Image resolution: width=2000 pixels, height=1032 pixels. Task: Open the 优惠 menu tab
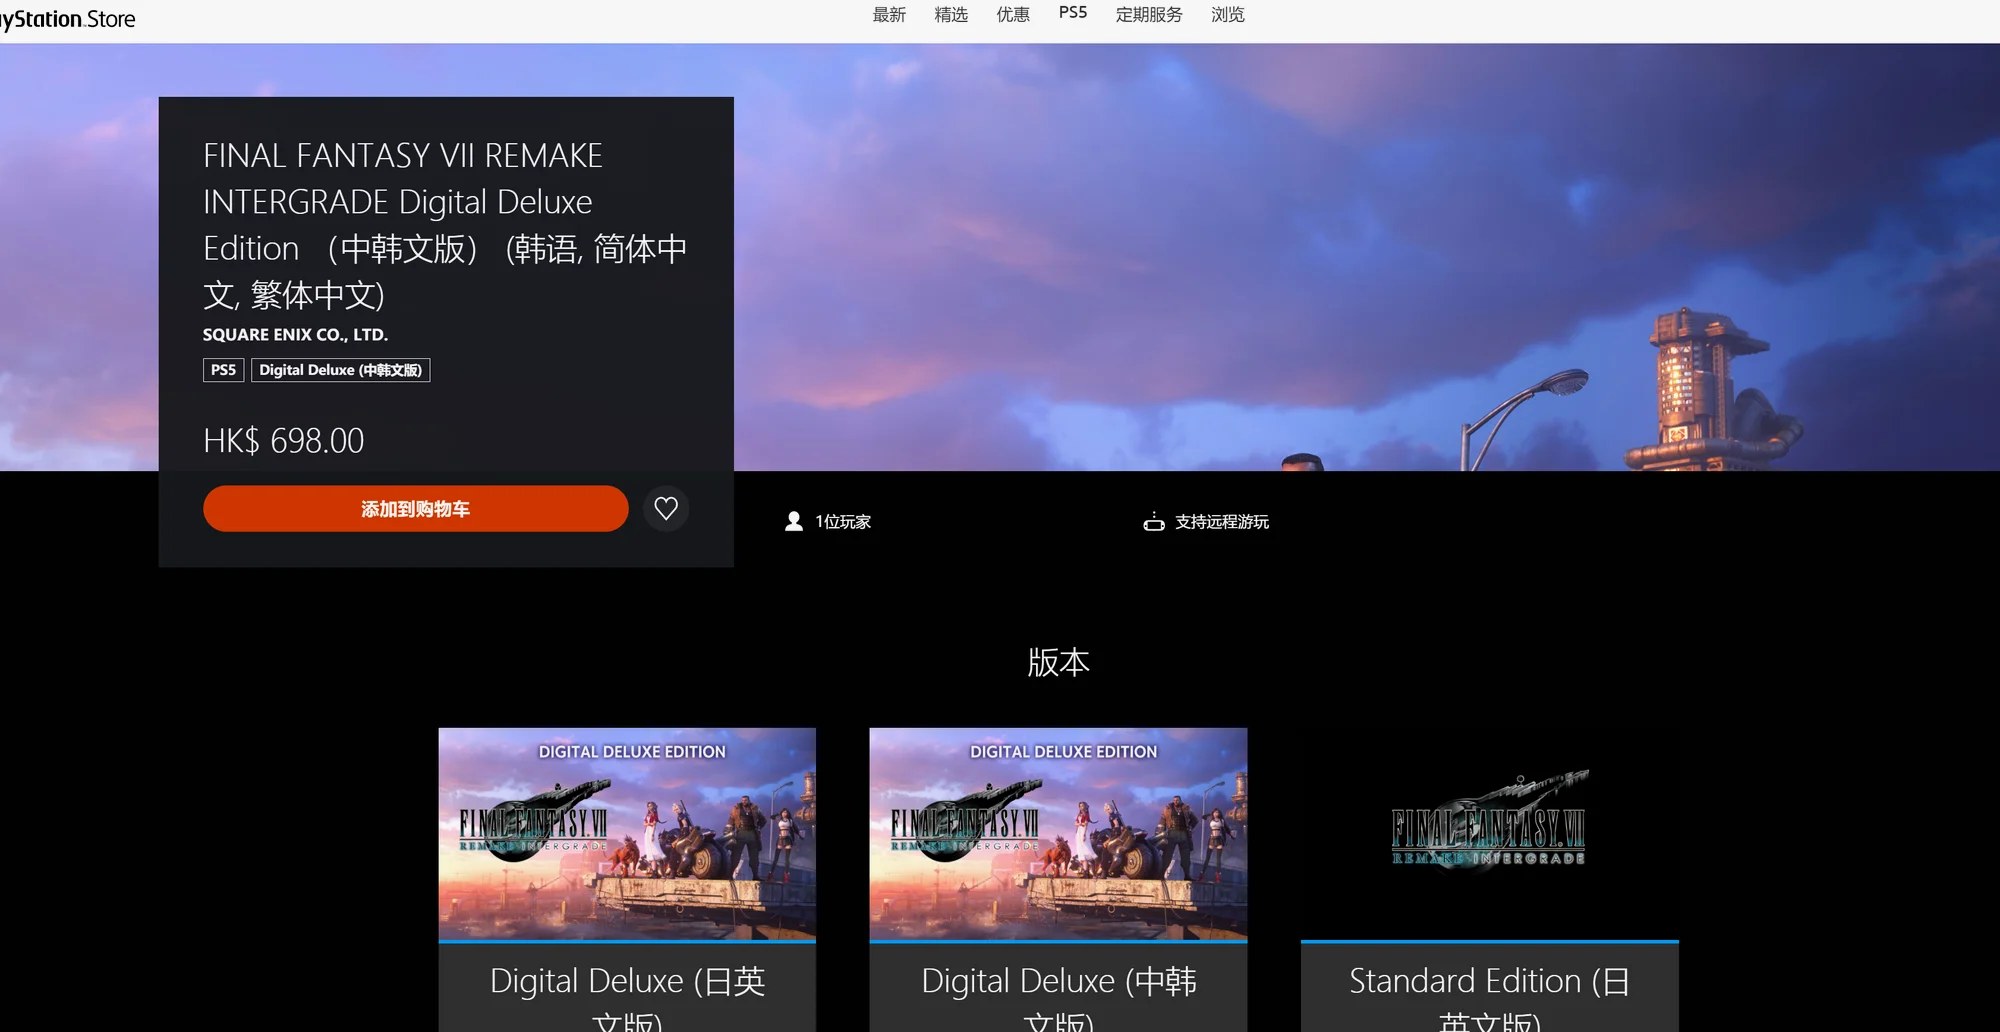click(1013, 15)
